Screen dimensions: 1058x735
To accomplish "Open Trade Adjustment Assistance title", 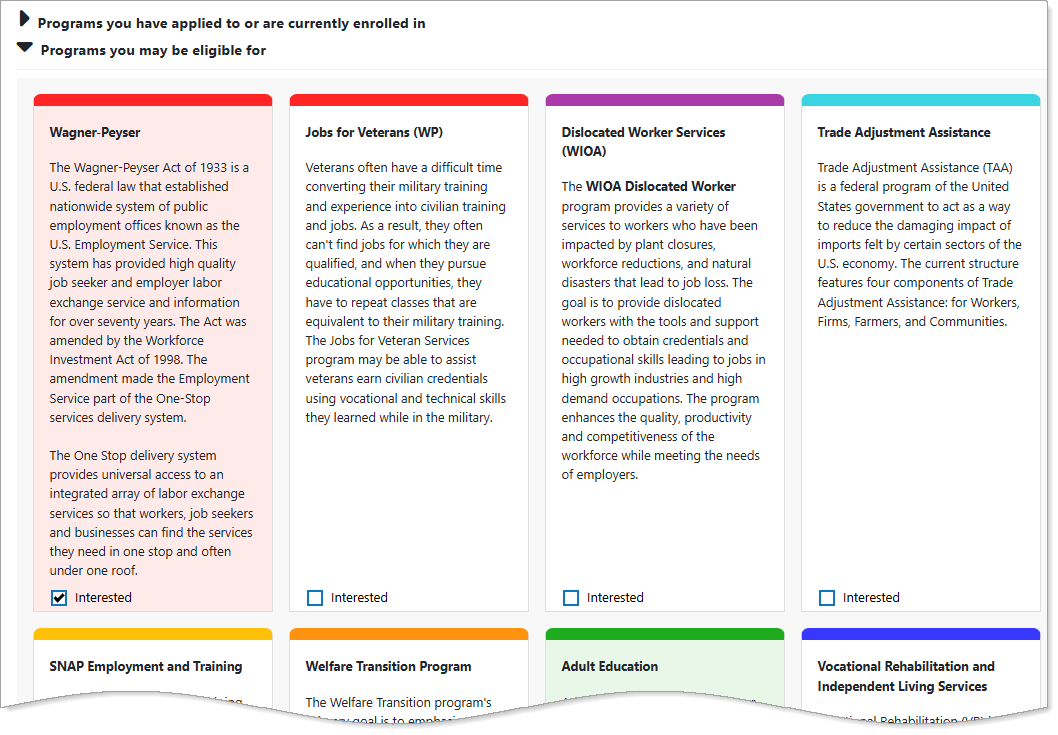I will [x=904, y=132].
